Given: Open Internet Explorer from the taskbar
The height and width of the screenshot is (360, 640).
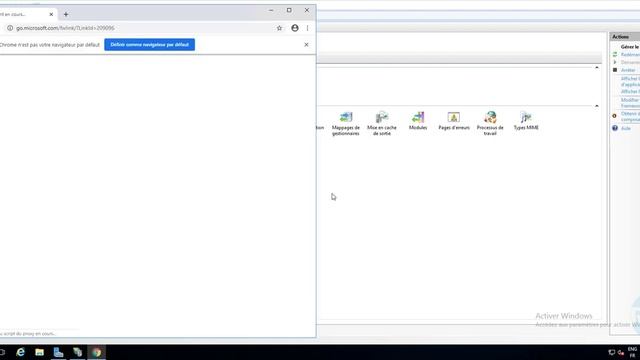Looking at the screenshot, I should (x=20, y=352).
